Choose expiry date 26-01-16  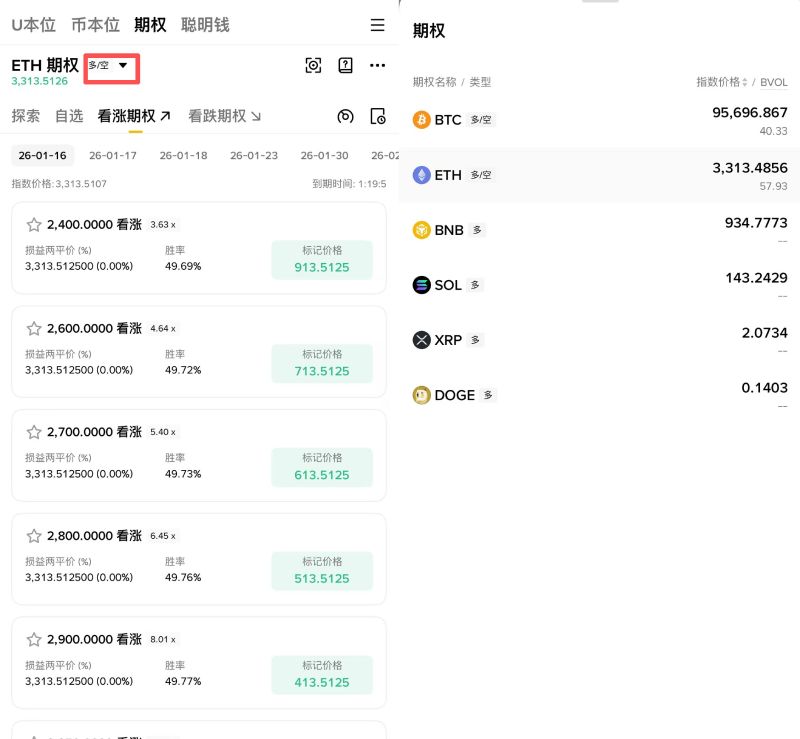(42, 155)
